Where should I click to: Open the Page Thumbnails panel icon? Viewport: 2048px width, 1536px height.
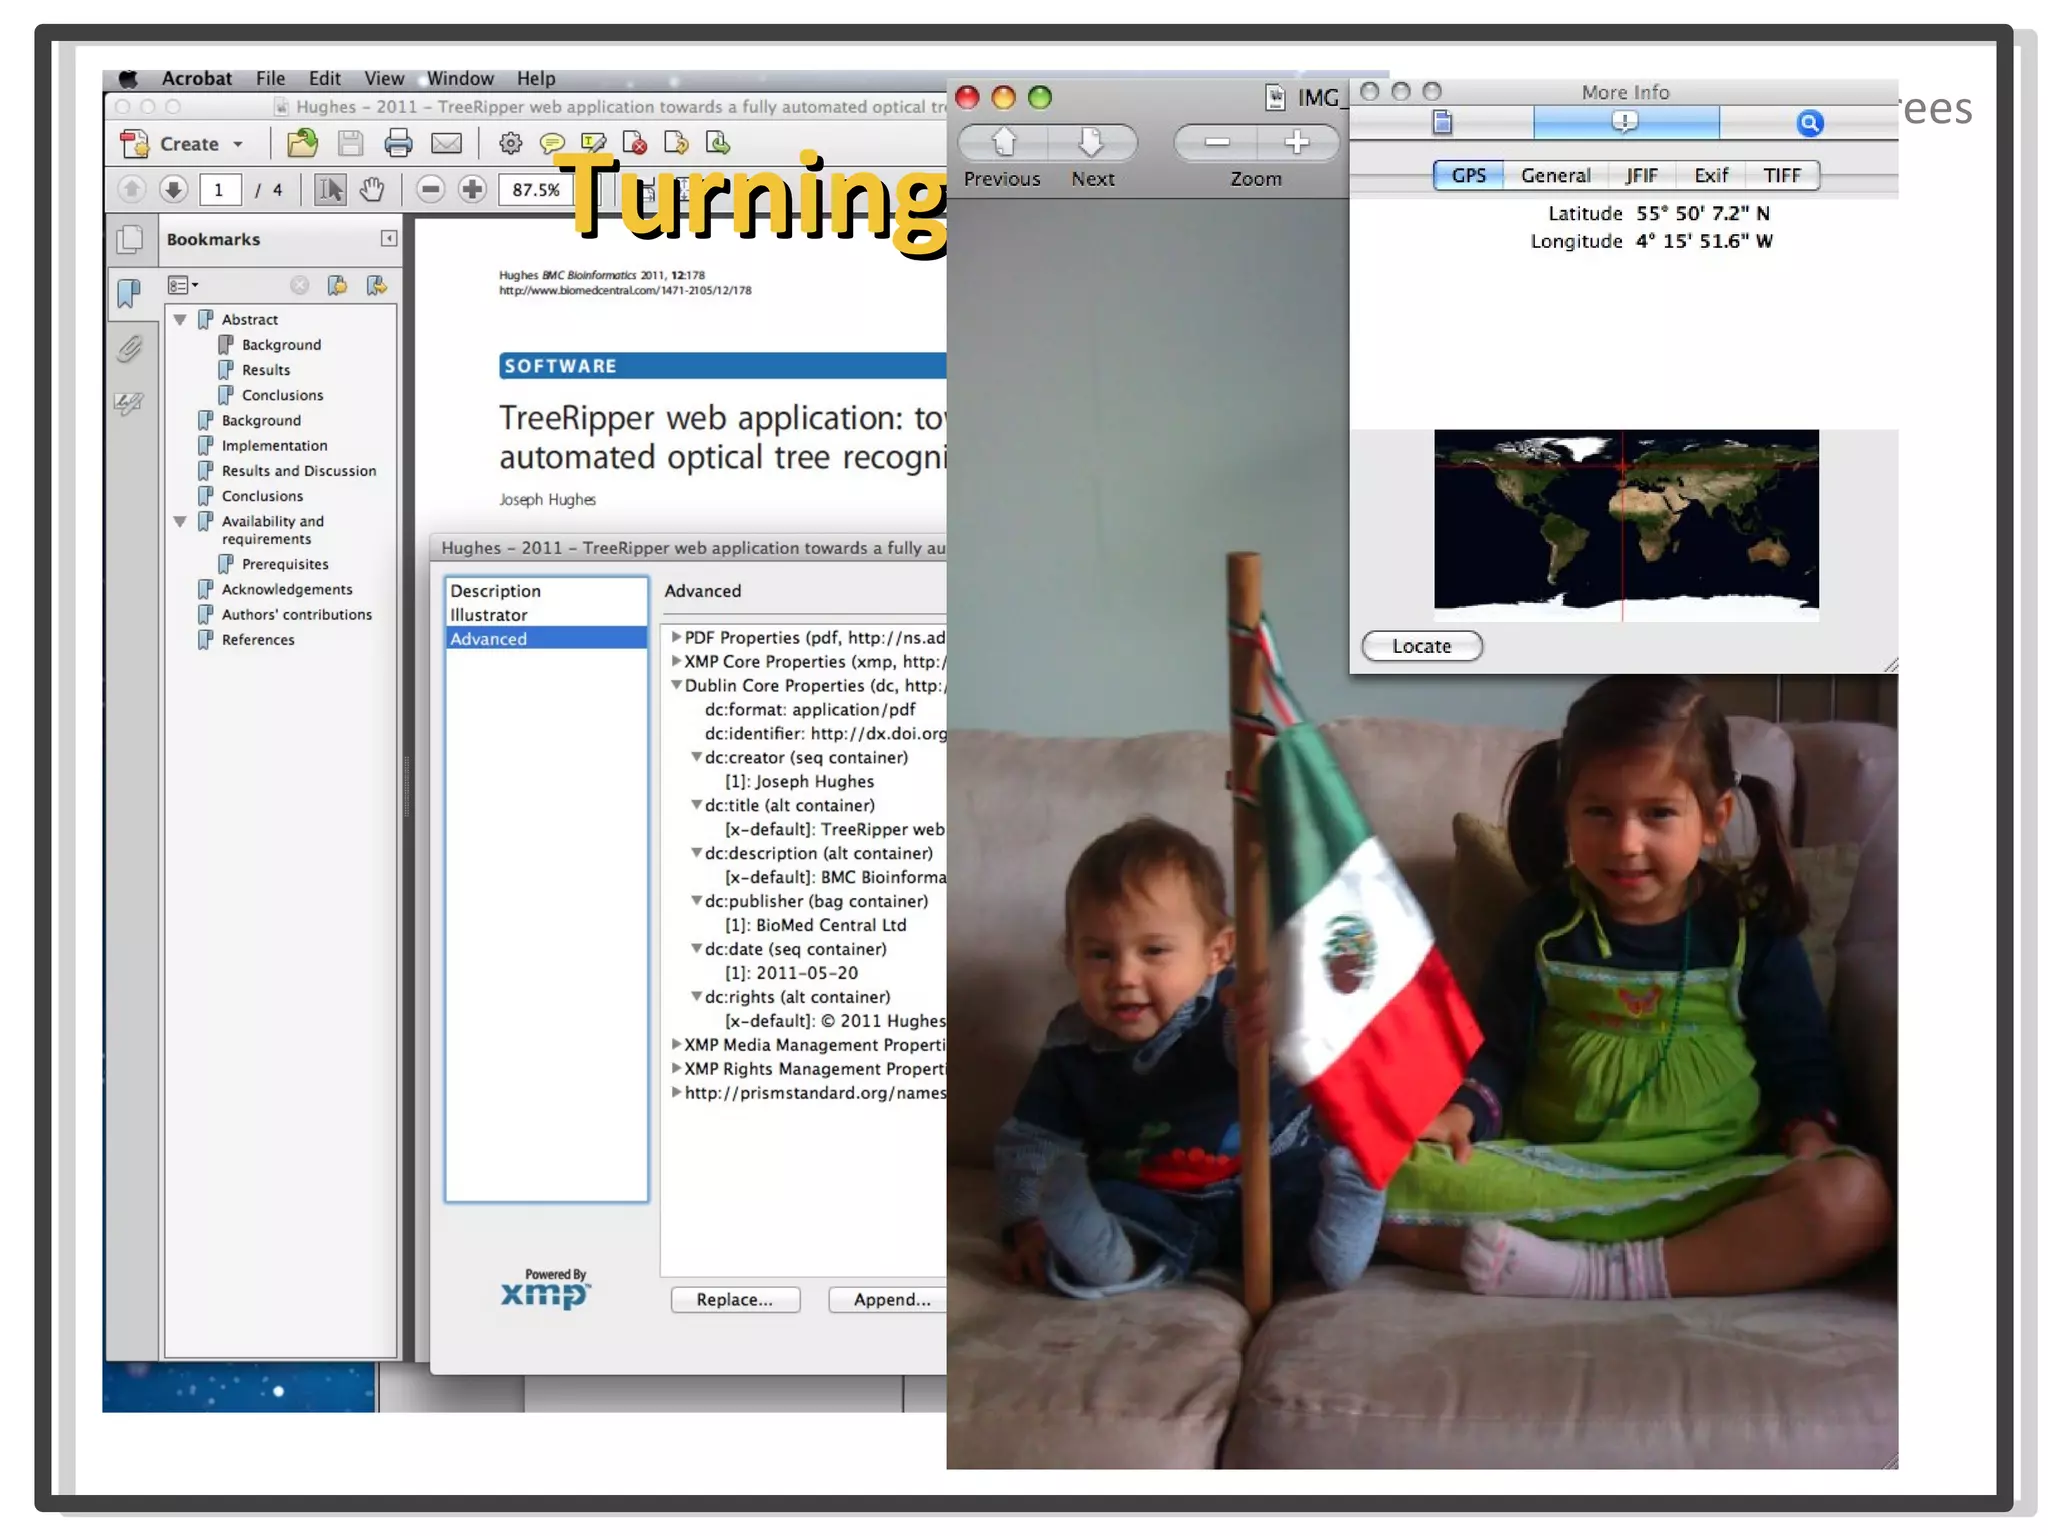(130, 239)
